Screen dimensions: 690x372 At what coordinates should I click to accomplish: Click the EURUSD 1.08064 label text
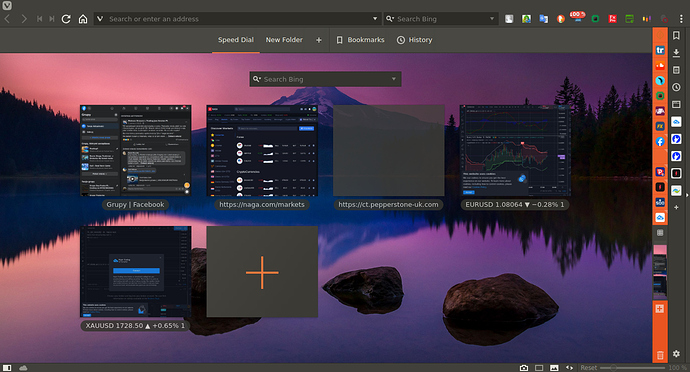coord(515,205)
